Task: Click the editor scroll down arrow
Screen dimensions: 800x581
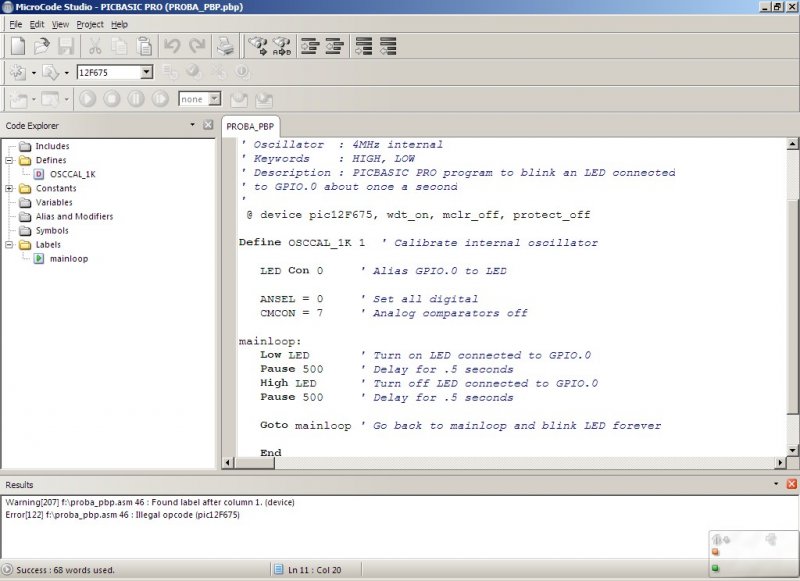Action: 792,450
